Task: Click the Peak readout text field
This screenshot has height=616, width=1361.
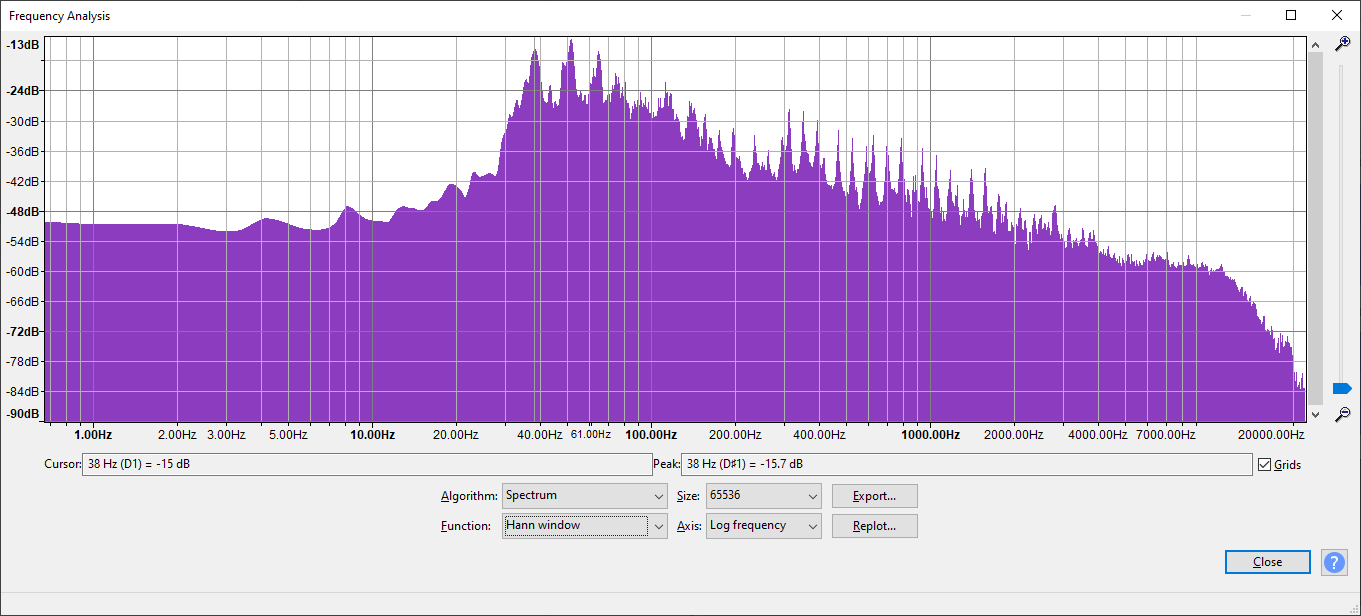Action: click(965, 465)
